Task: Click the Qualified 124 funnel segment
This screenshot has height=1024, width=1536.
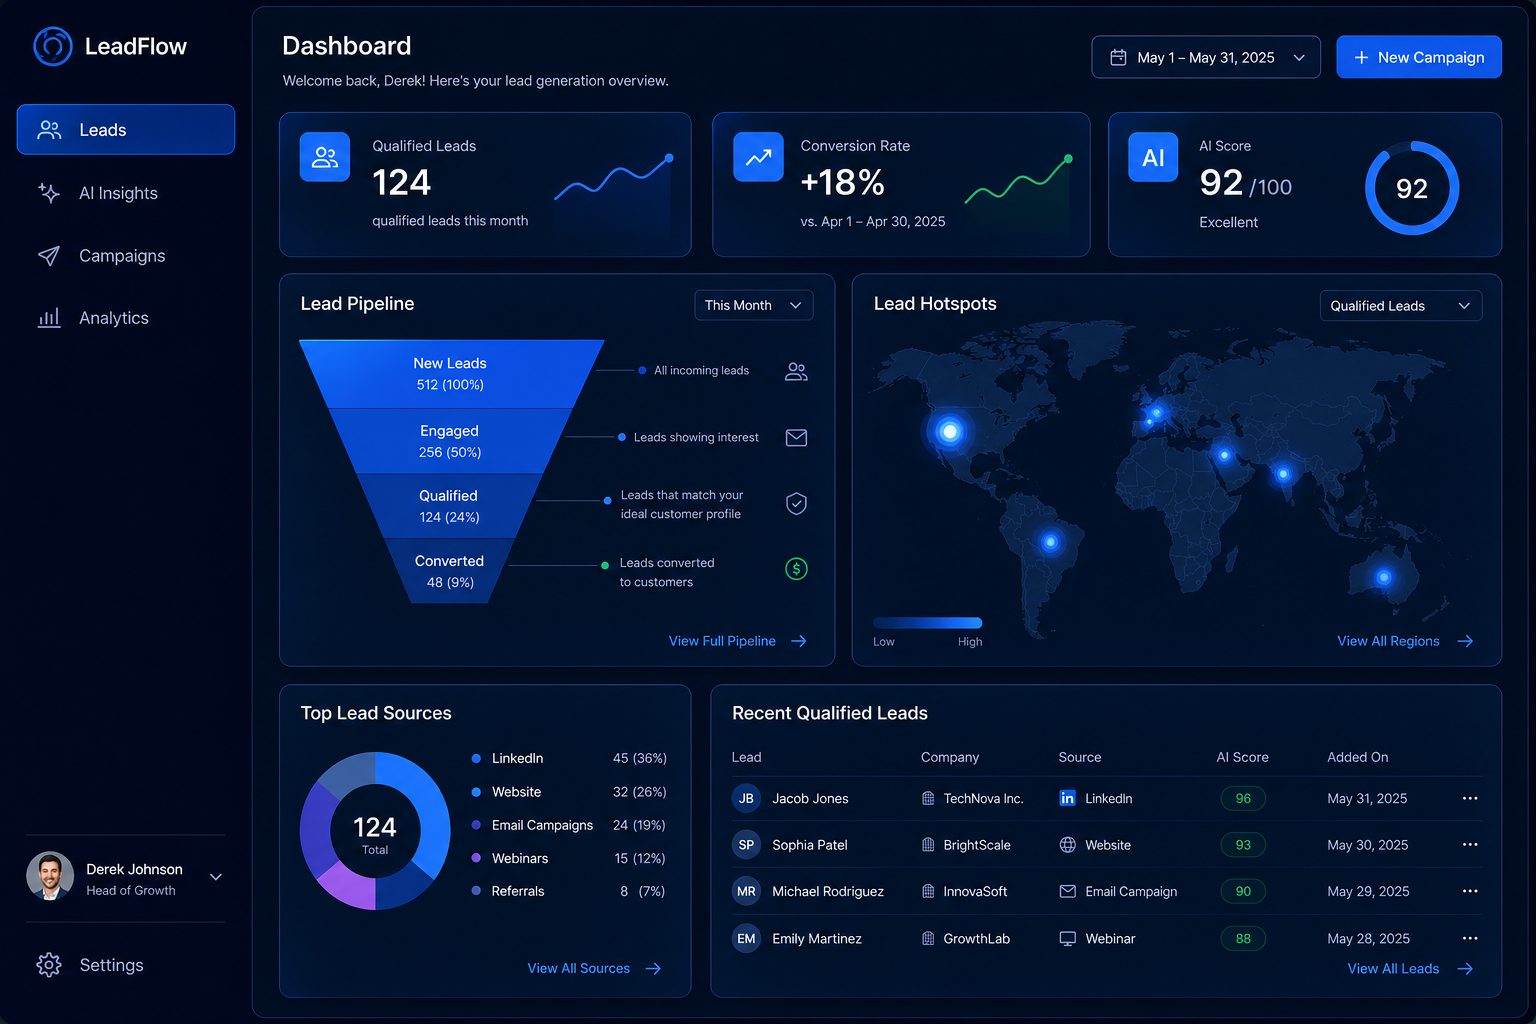Action: [x=448, y=506]
